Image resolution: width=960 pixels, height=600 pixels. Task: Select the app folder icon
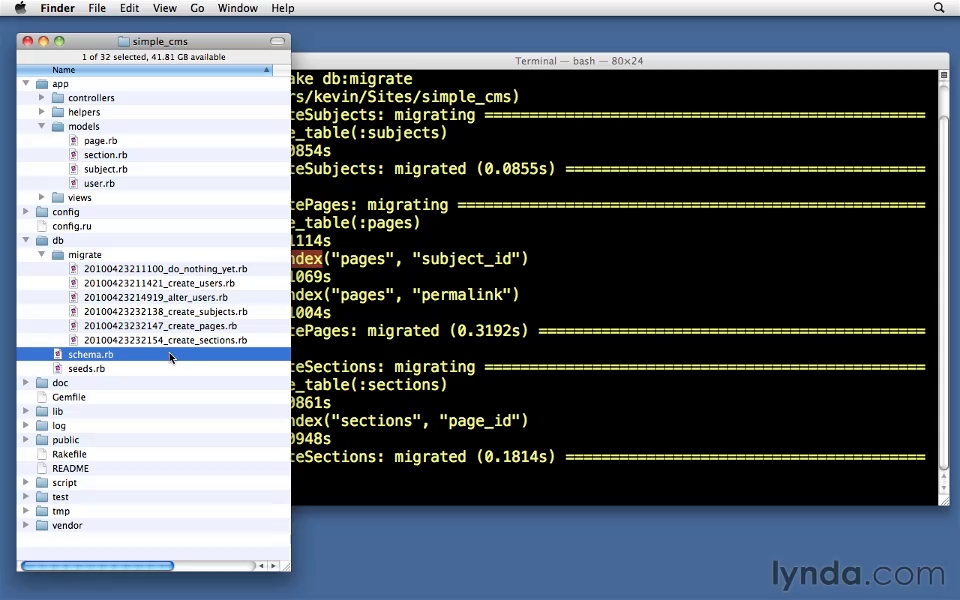(x=42, y=84)
